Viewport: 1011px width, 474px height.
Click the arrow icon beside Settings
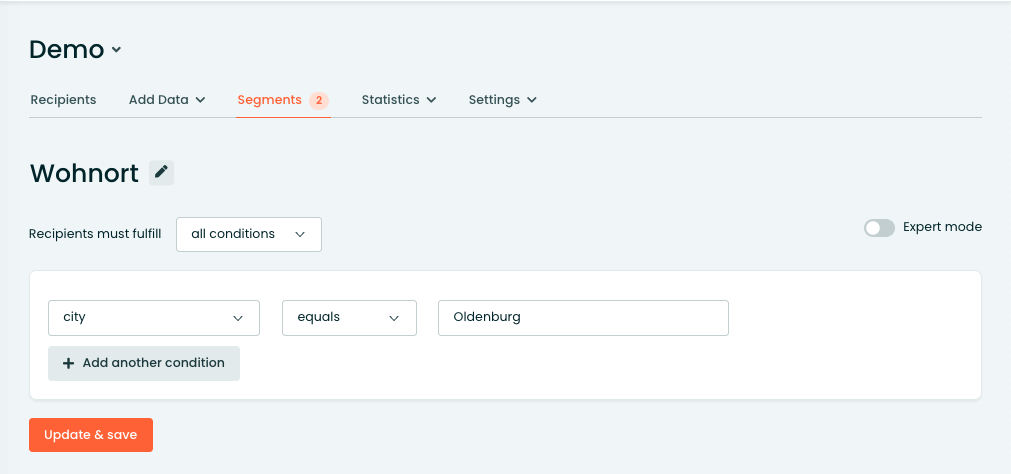tap(532, 100)
